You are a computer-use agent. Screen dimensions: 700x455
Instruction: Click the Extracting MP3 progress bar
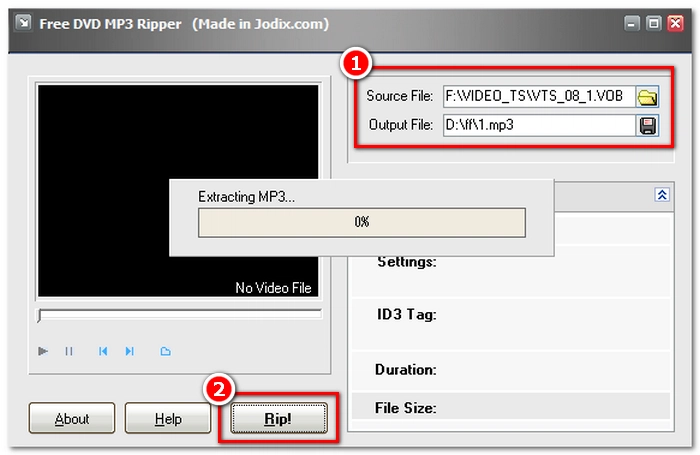pyautogui.click(x=362, y=222)
